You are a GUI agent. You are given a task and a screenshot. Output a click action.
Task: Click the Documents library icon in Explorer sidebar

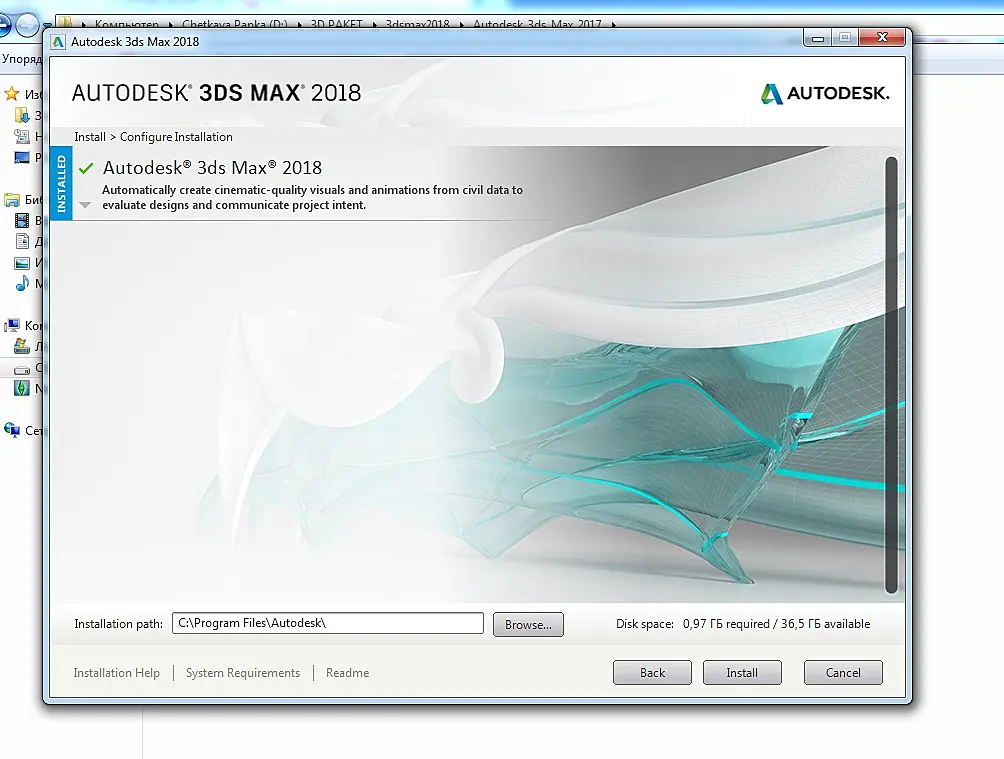pyautogui.click(x=22, y=241)
